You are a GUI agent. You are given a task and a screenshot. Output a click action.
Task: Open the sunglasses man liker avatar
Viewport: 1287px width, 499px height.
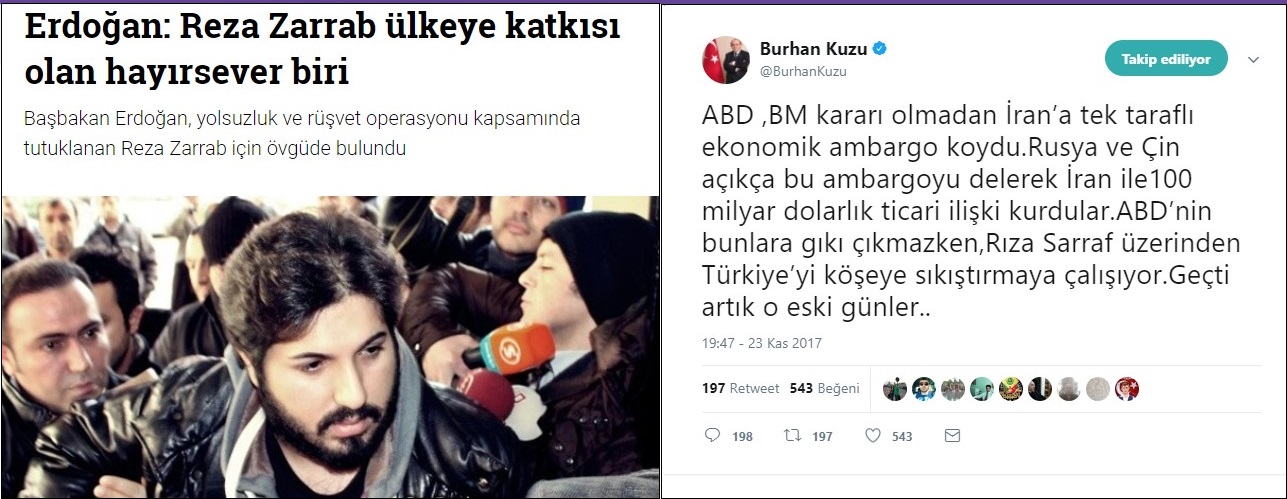924,389
